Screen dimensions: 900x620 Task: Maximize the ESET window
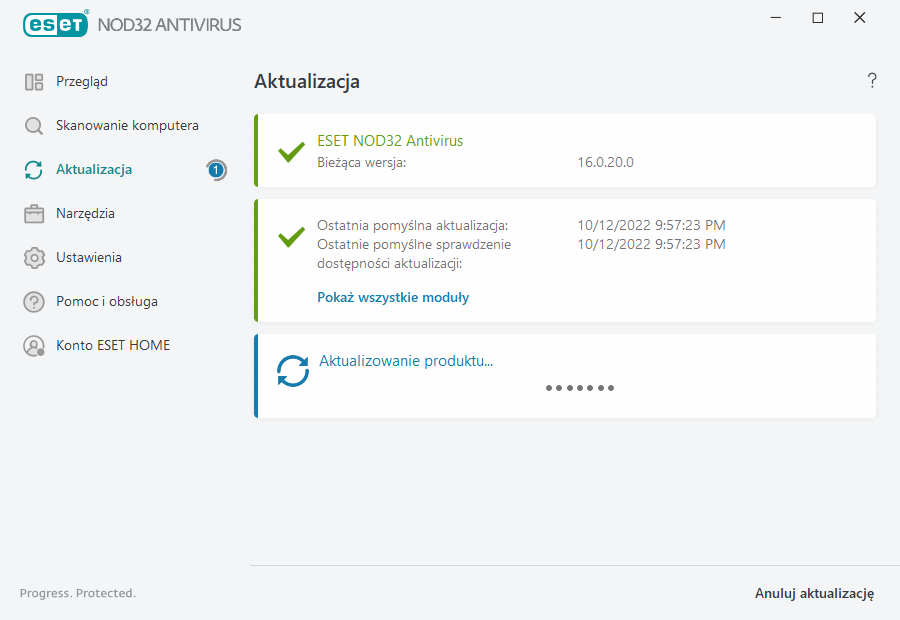818,18
